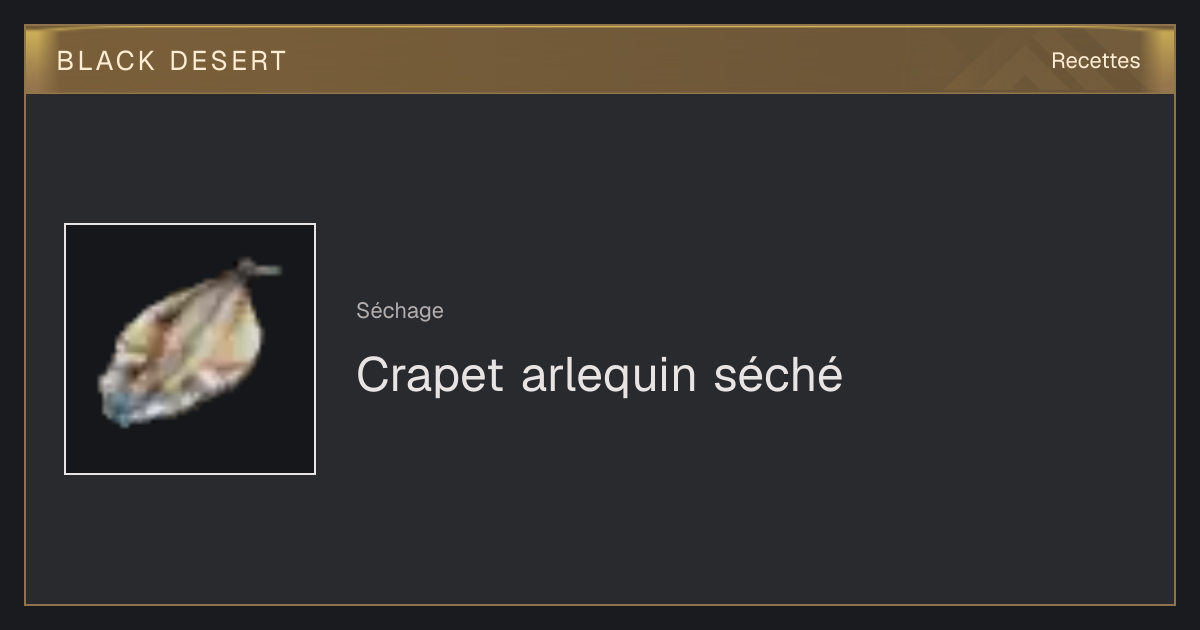Click the Crapet arlequin séché title
The height and width of the screenshot is (630, 1200).
pos(600,375)
